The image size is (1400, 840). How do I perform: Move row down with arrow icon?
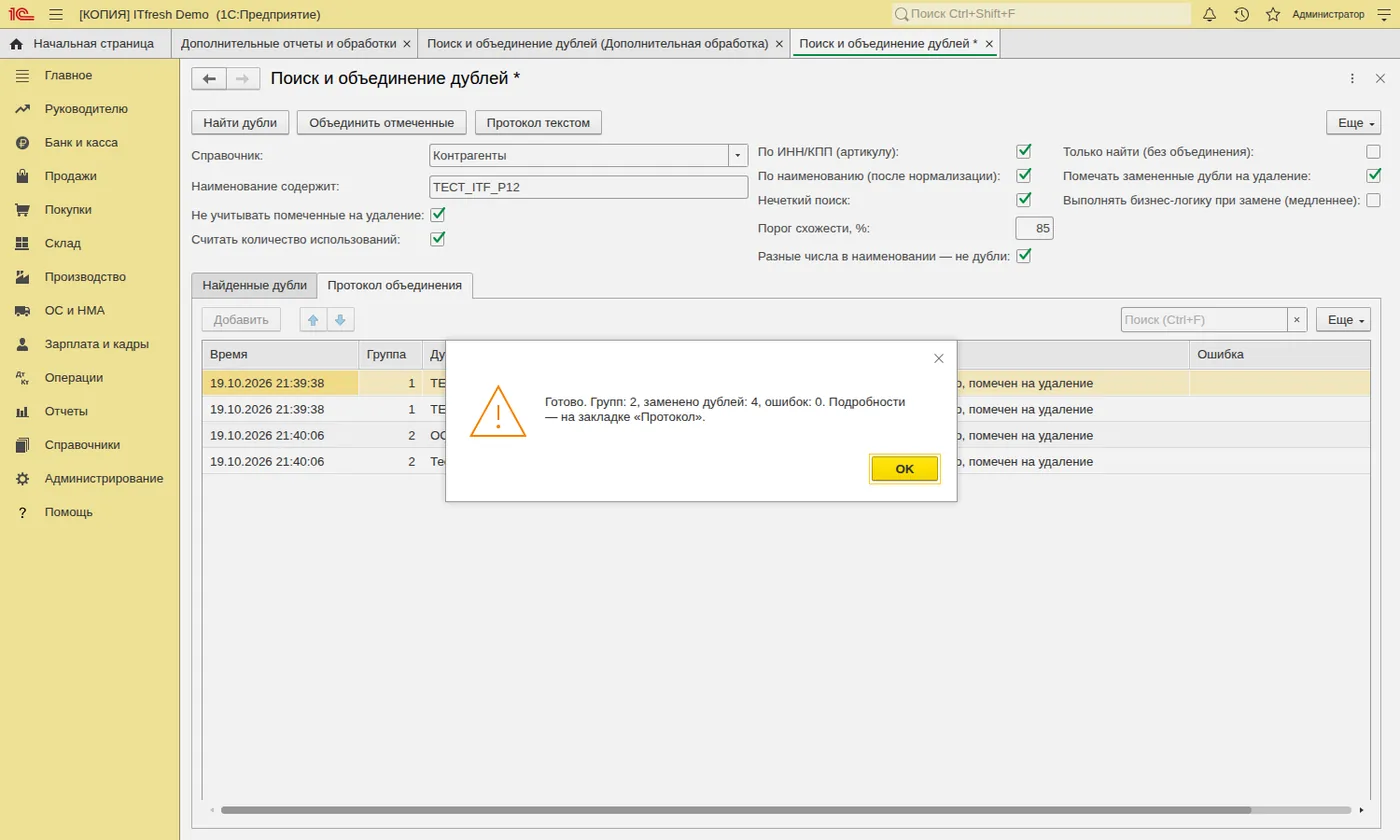click(x=340, y=320)
